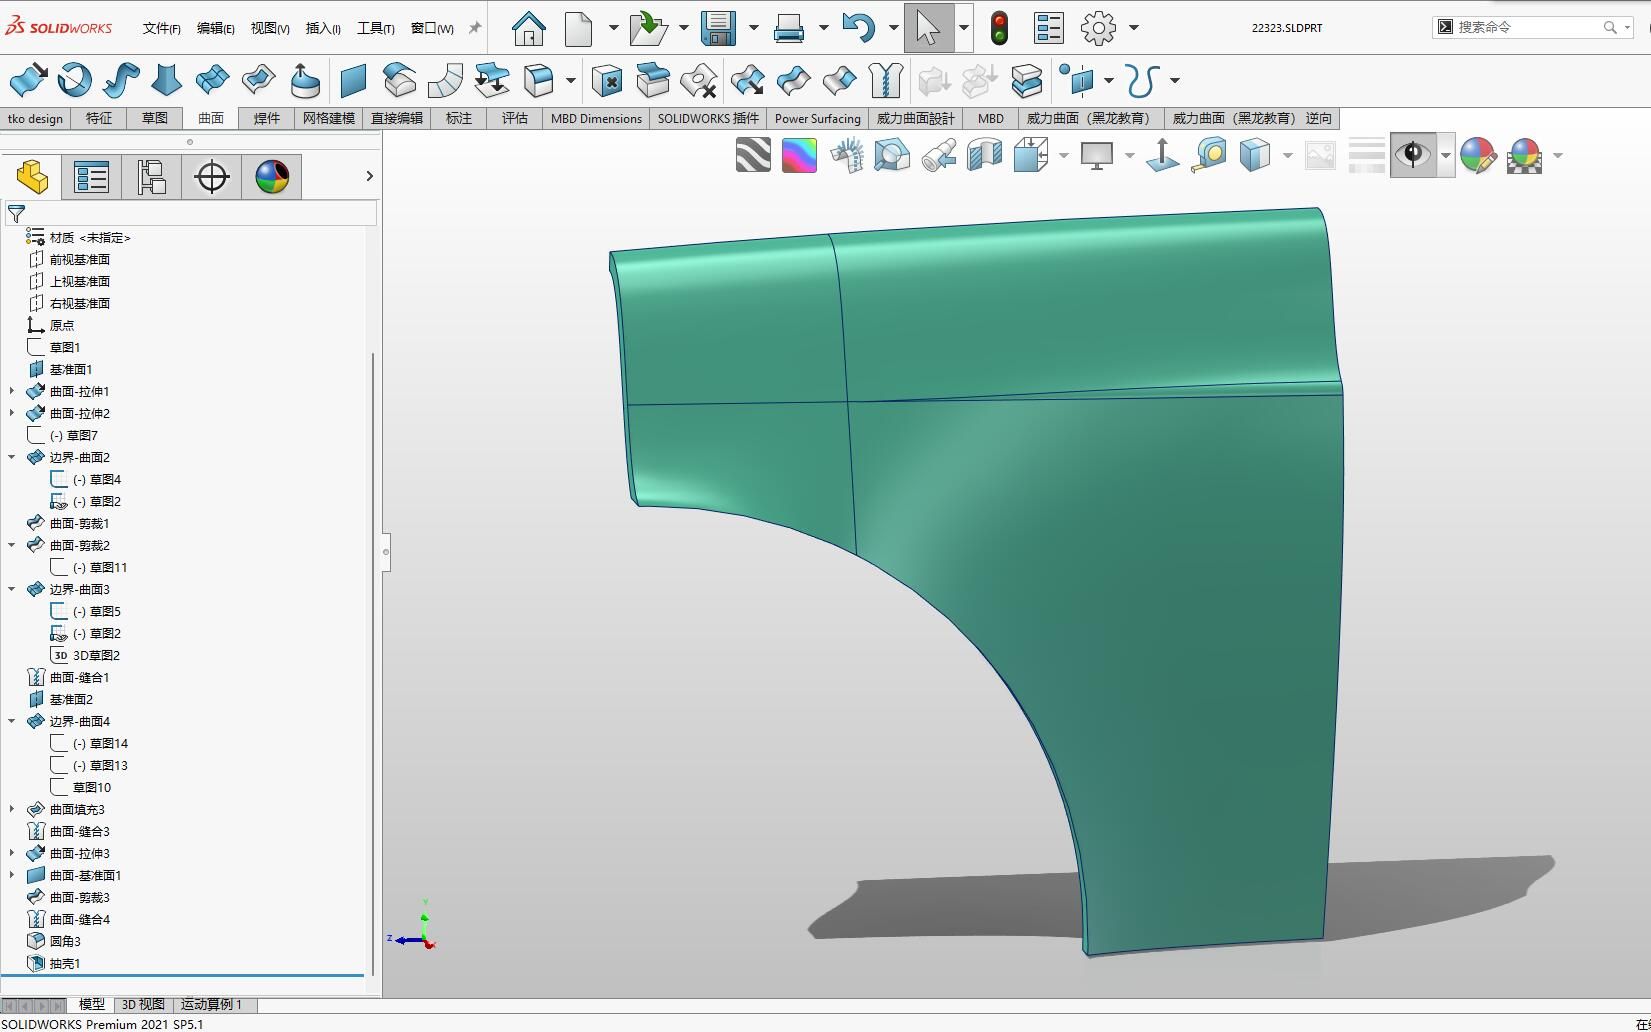Expand the 曲面-拉伸1 tree node

point(11,391)
